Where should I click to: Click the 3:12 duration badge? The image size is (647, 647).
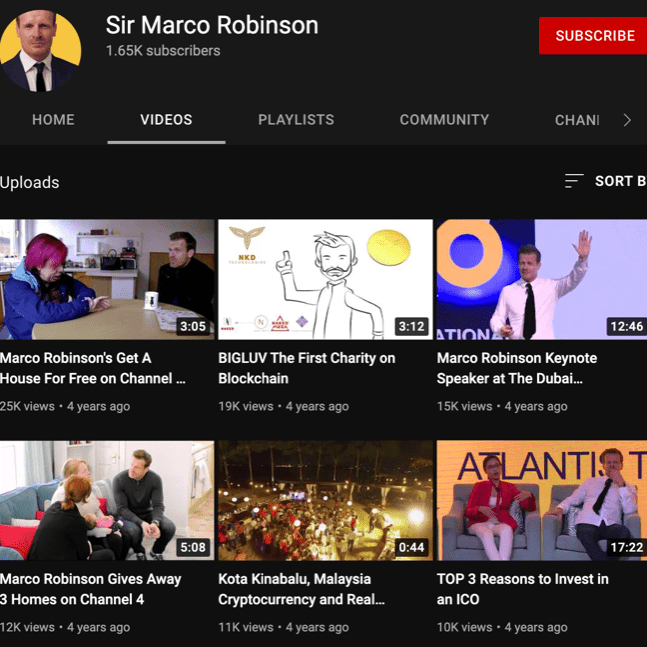coord(411,326)
